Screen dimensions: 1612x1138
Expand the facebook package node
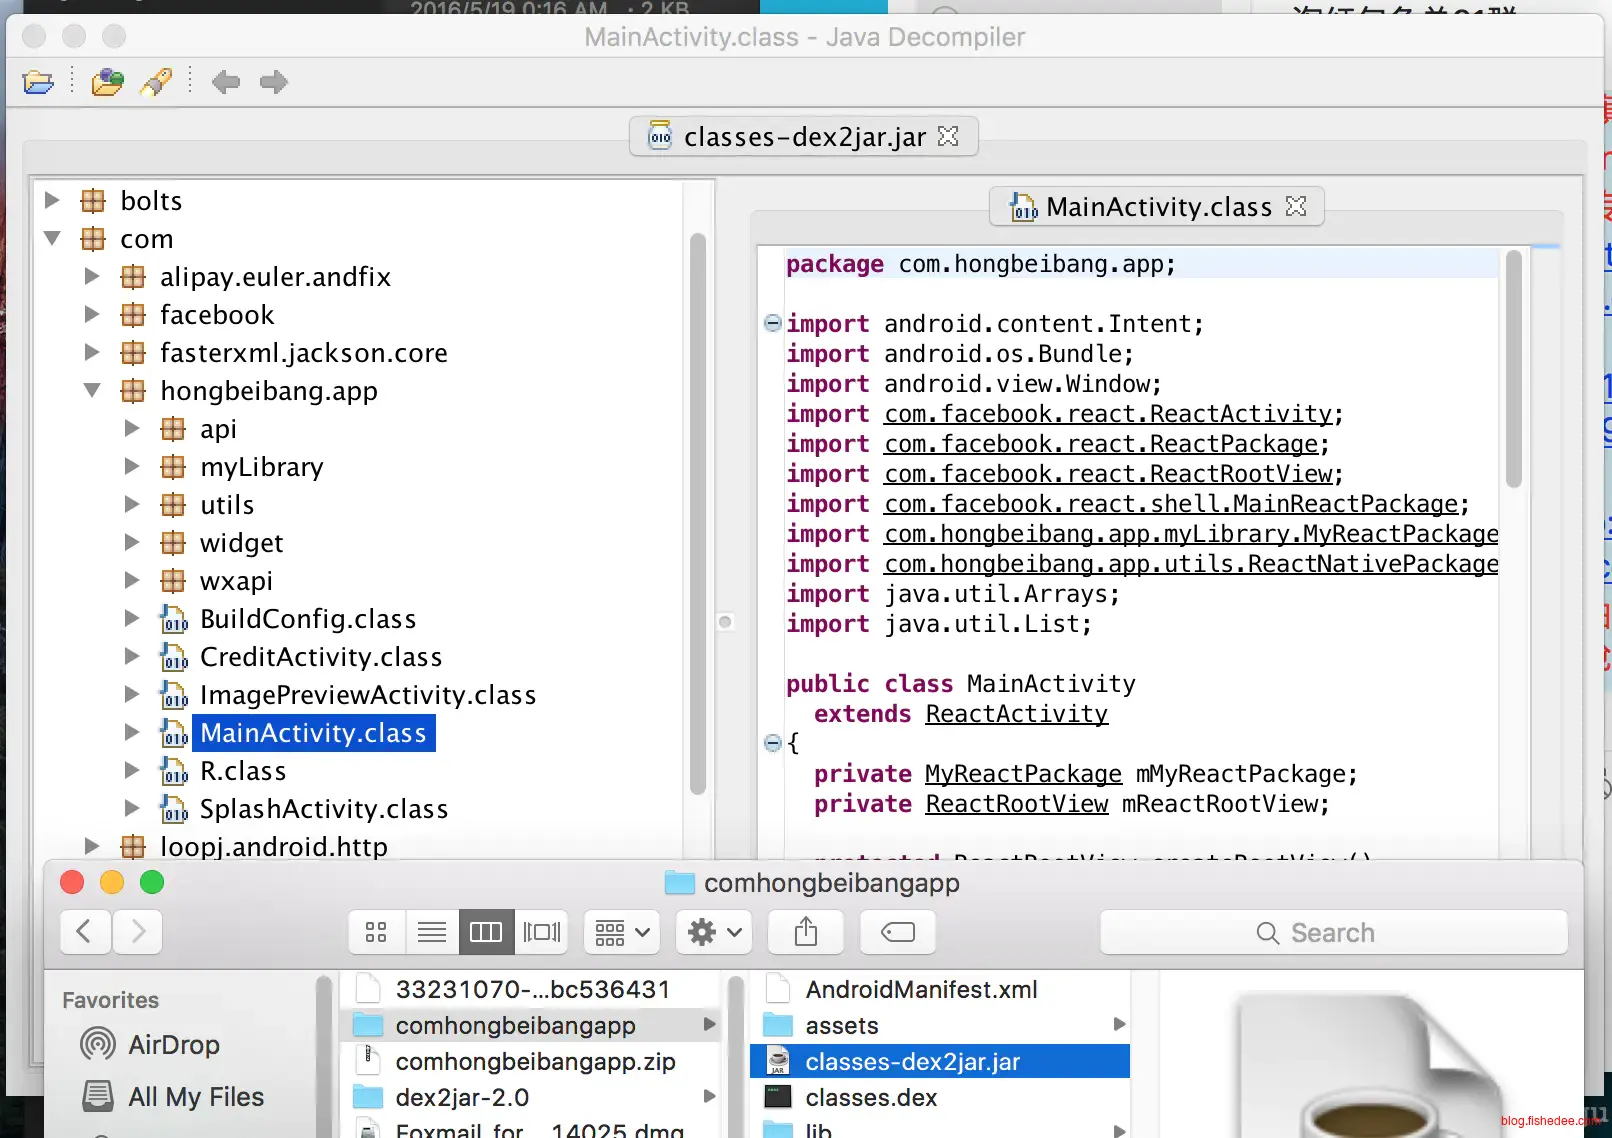pos(91,314)
